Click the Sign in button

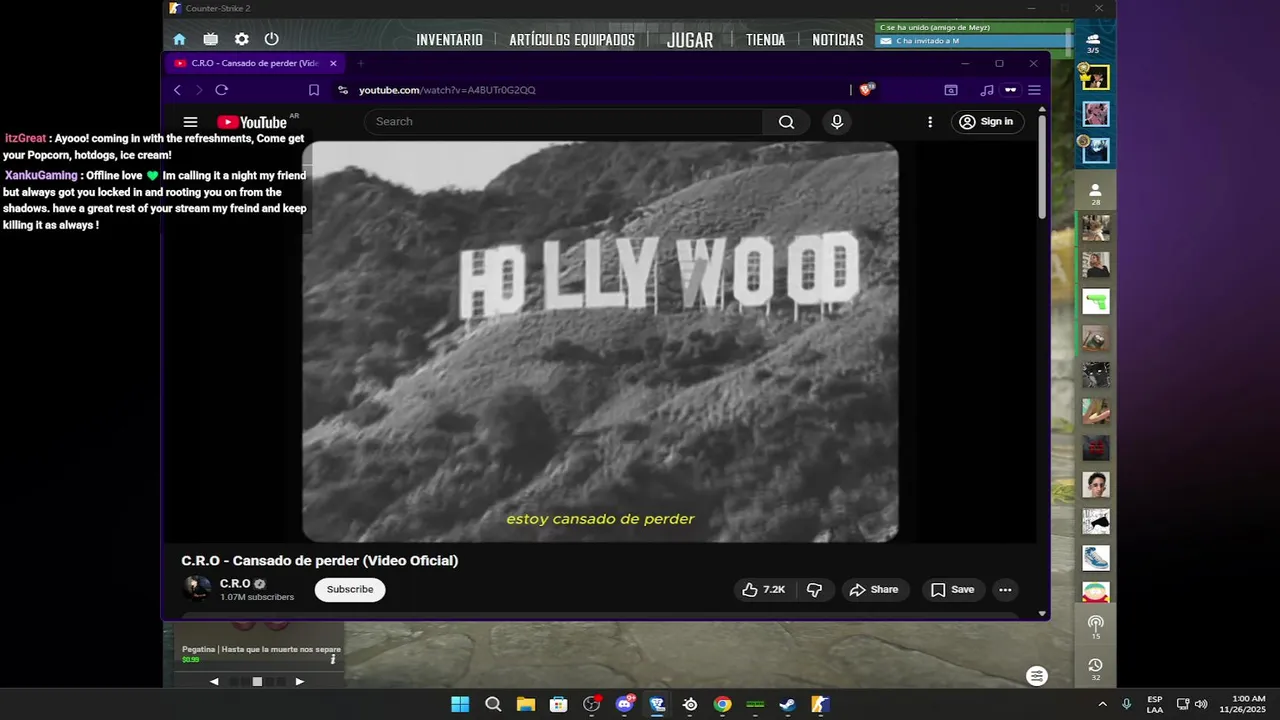click(x=986, y=122)
